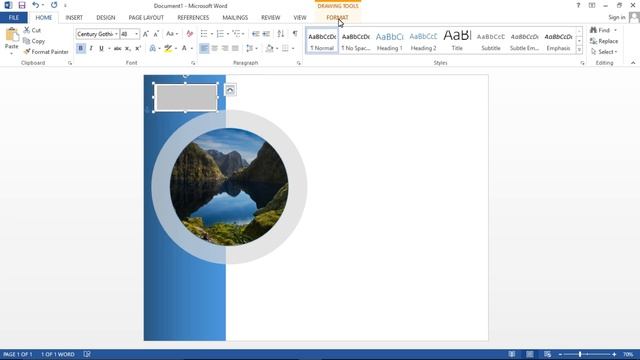The width and height of the screenshot is (640, 360).
Task: Open Layout Options button beside the shape
Action: point(230,90)
